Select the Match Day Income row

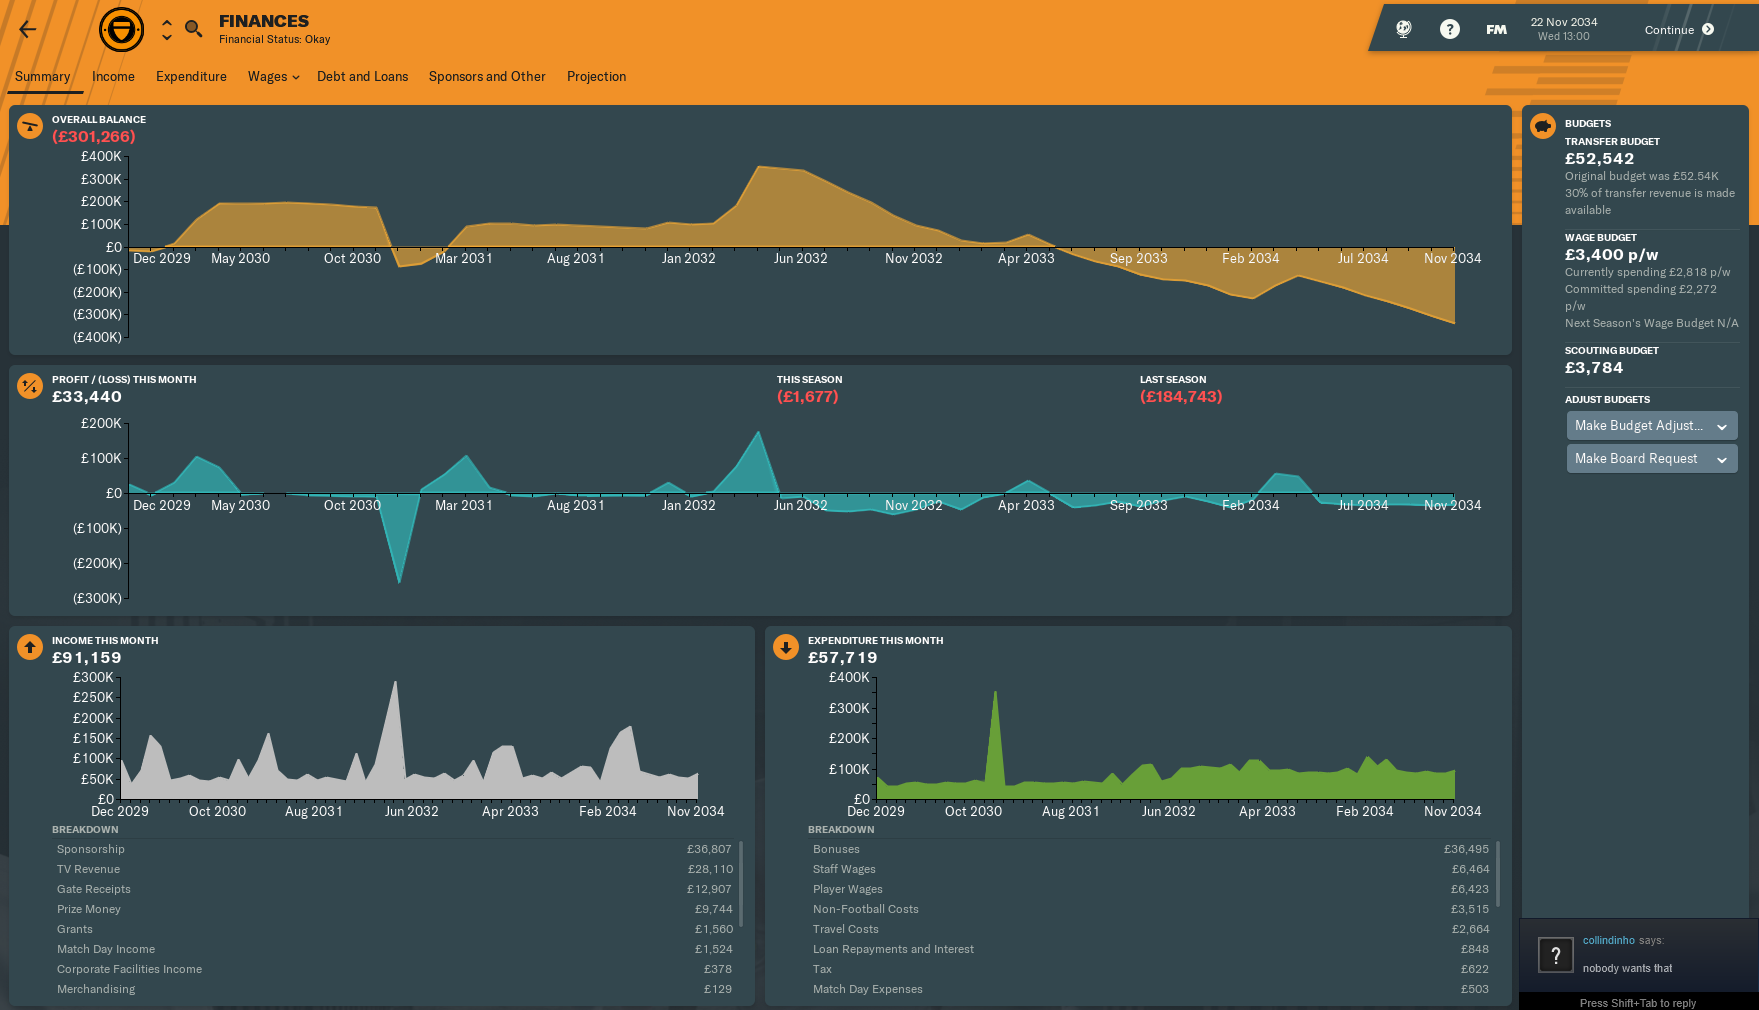point(394,949)
